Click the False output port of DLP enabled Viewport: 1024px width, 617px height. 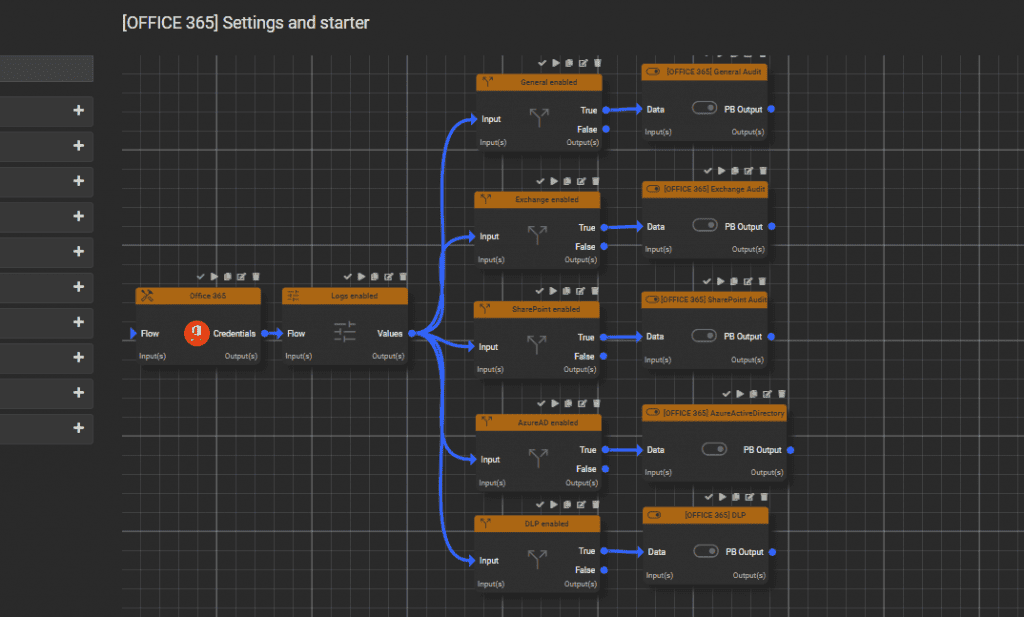click(x=604, y=570)
